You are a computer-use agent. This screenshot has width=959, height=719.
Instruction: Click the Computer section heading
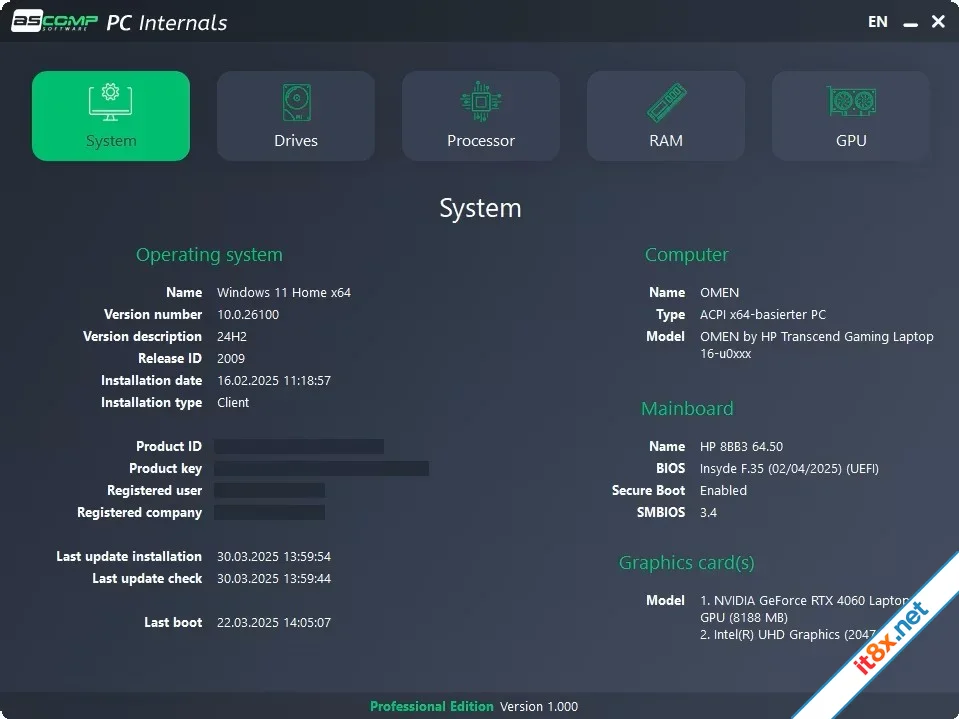click(686, 254)
